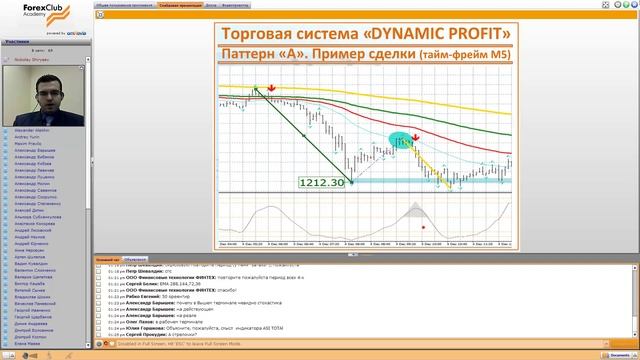640x360 pixels.
Task: Click user icon beside Alexander Alekhin
Action: click(6, 131)
